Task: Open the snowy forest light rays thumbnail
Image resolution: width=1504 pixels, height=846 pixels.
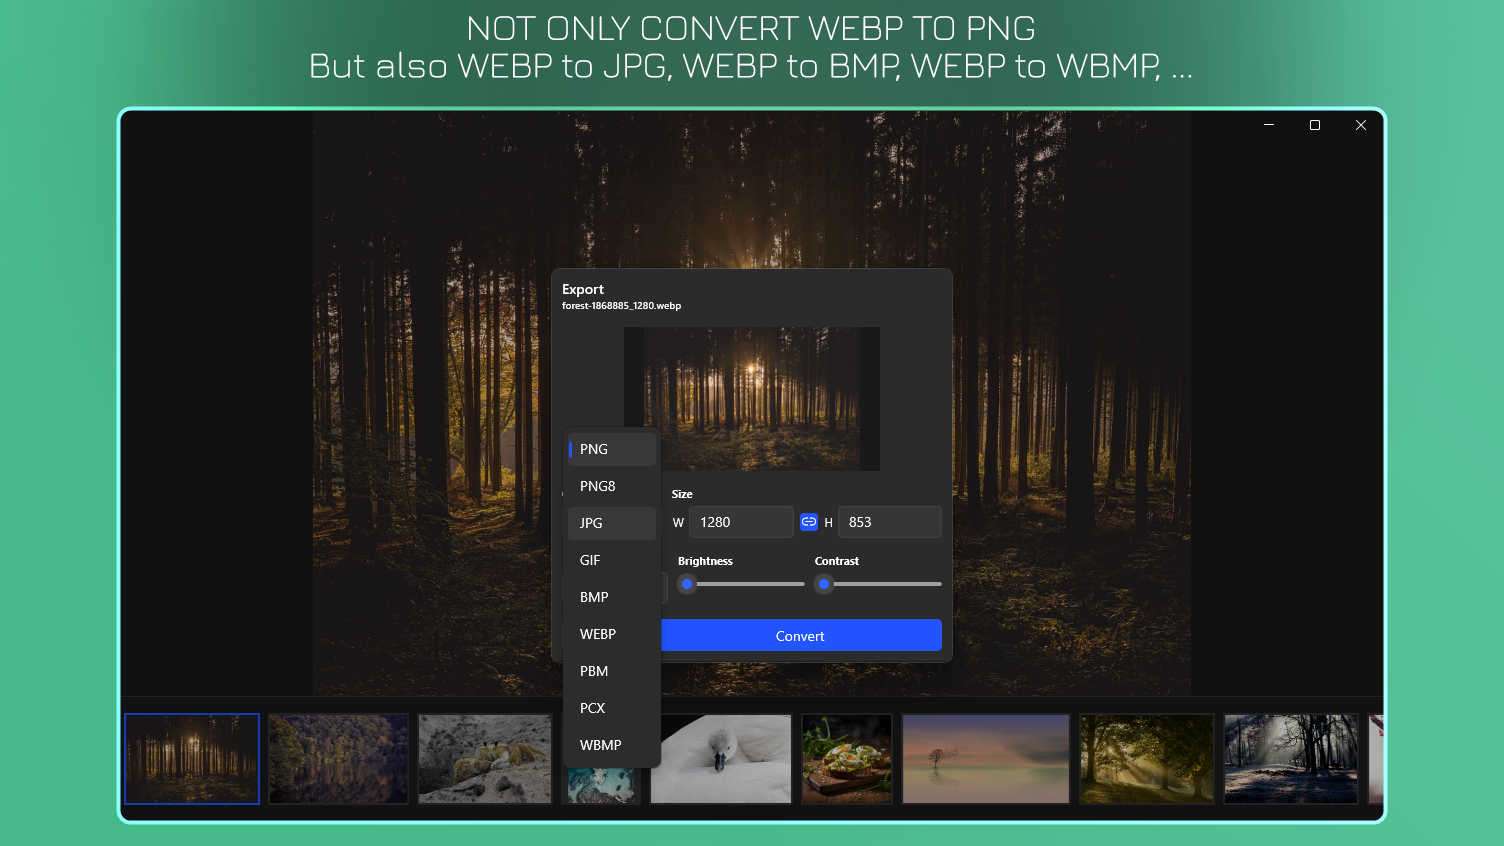Action: point(1291,759)
